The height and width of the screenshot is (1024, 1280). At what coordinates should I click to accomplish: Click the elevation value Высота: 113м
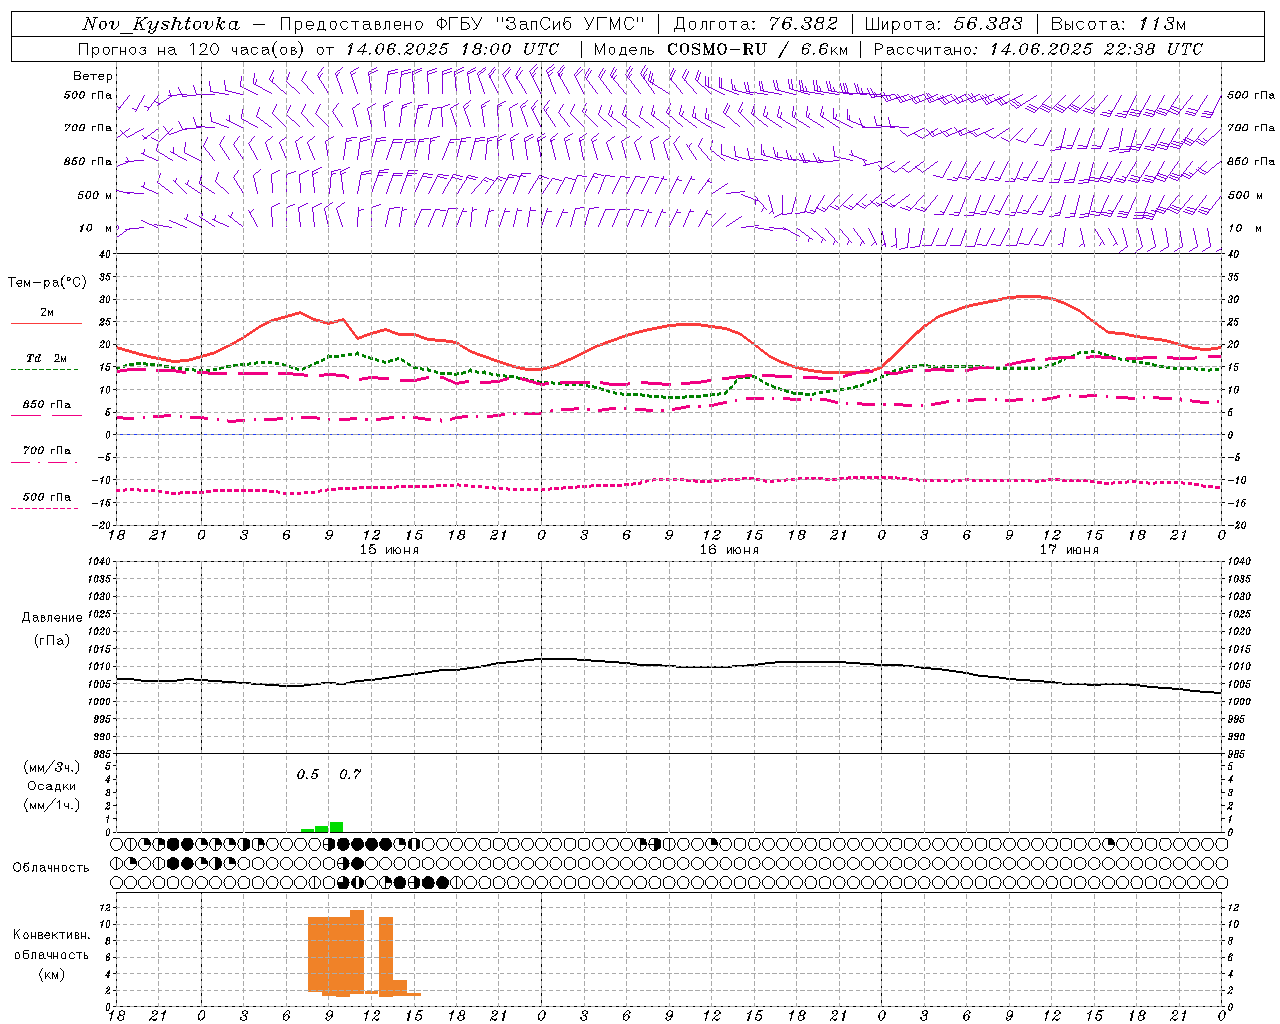tap(1118, 24)
